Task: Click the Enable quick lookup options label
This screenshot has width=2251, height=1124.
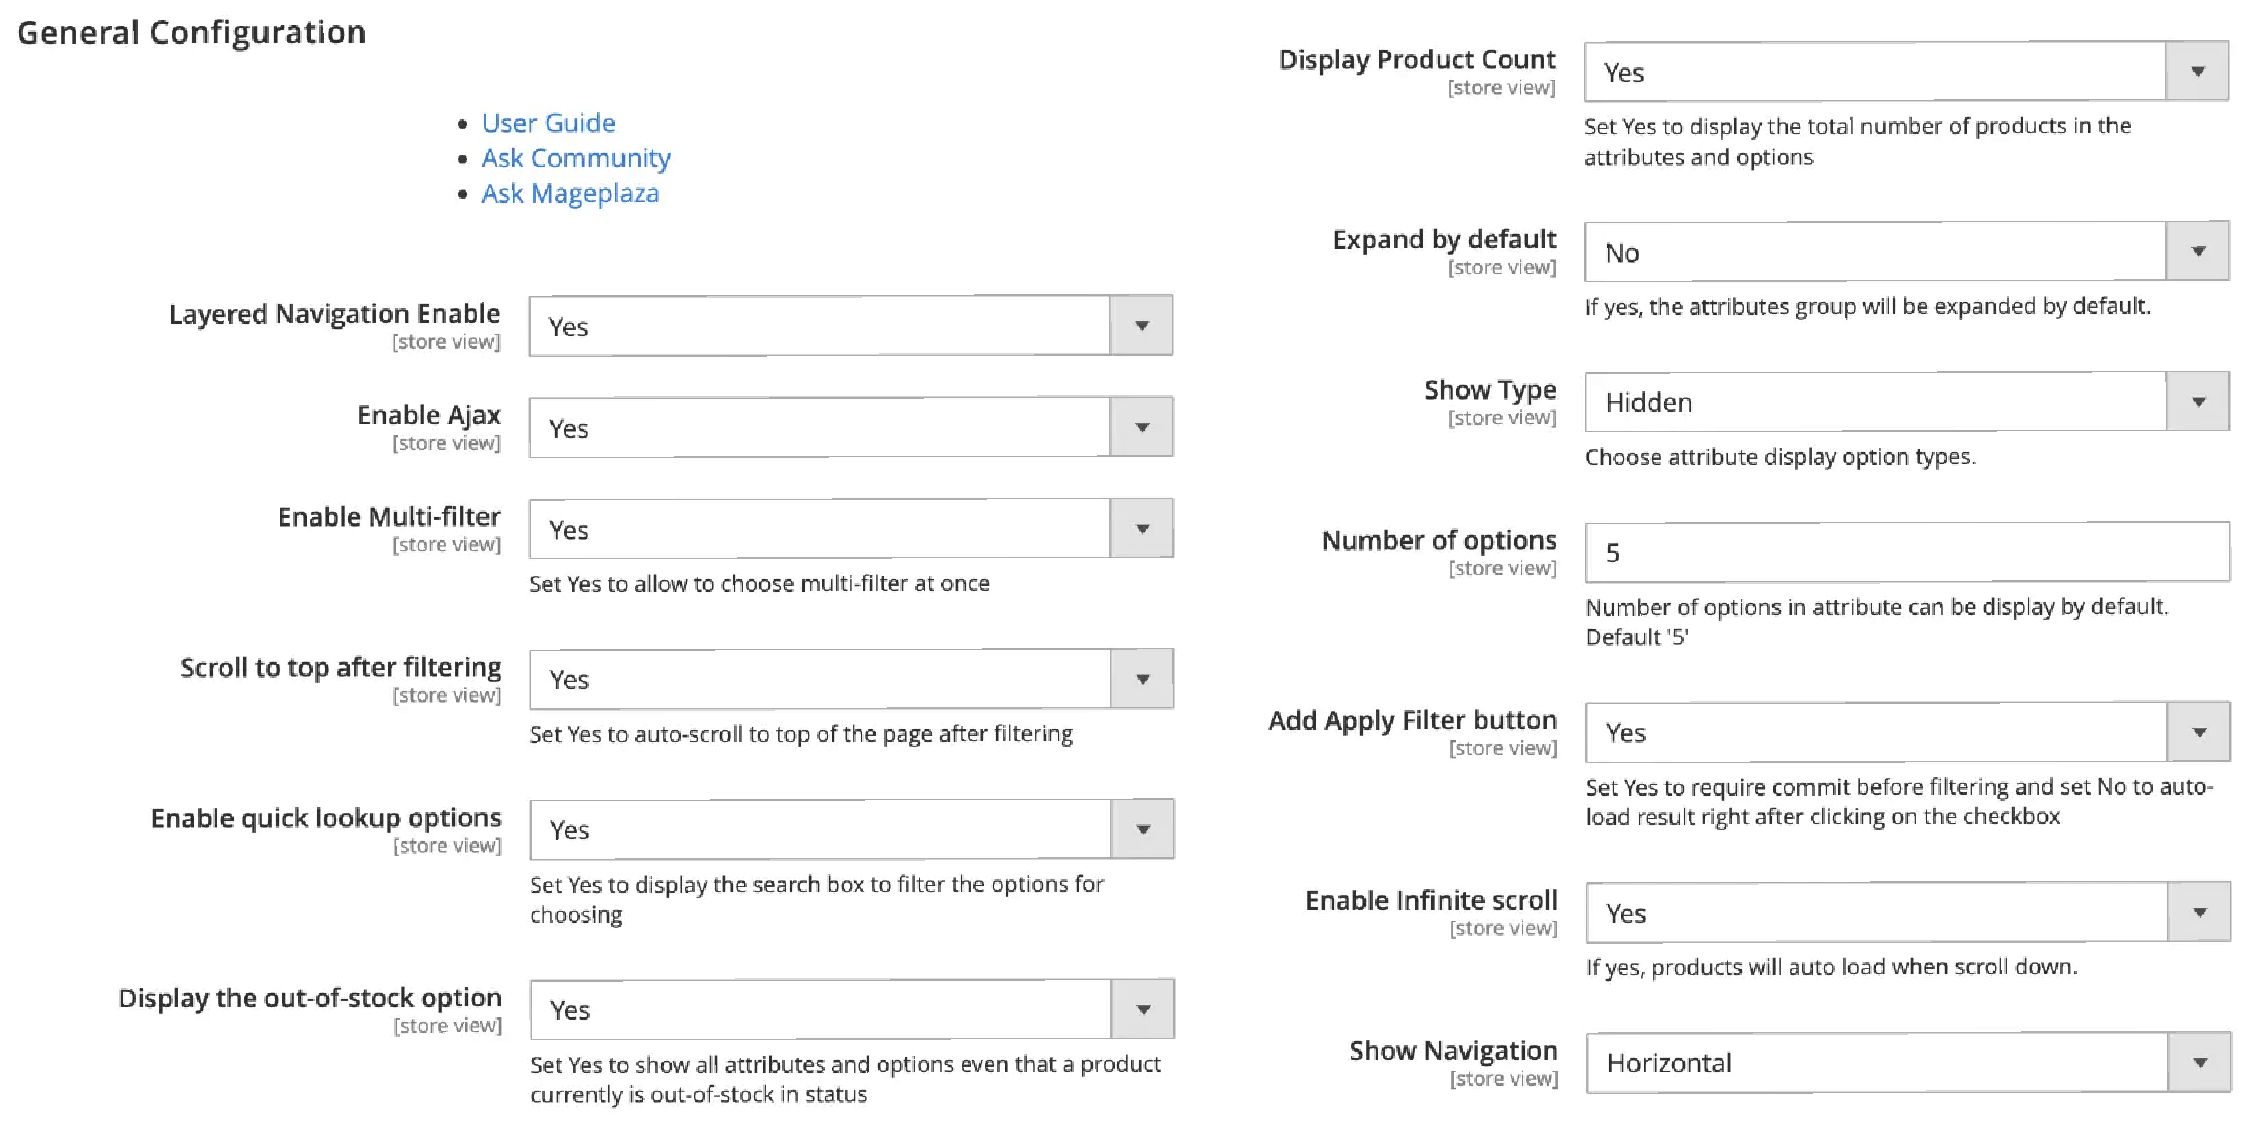Action: click(x=326, y=818)
